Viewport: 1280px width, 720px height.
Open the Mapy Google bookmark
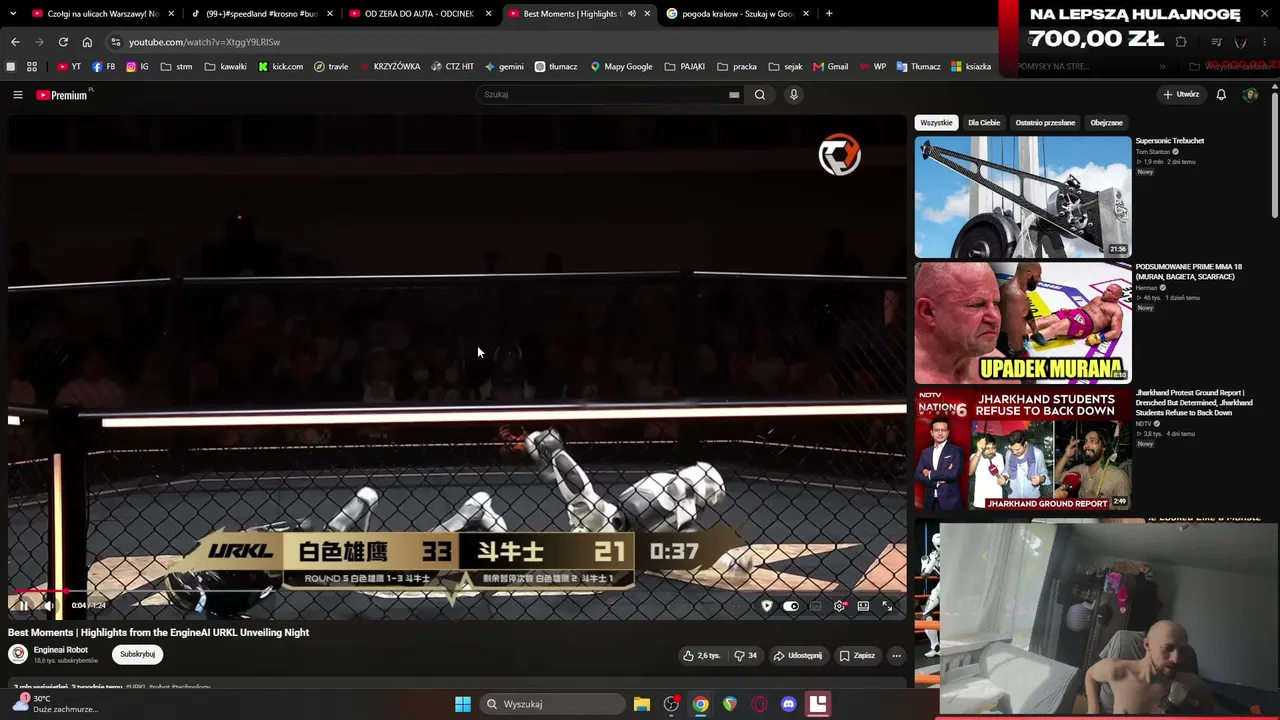[621, 67]
